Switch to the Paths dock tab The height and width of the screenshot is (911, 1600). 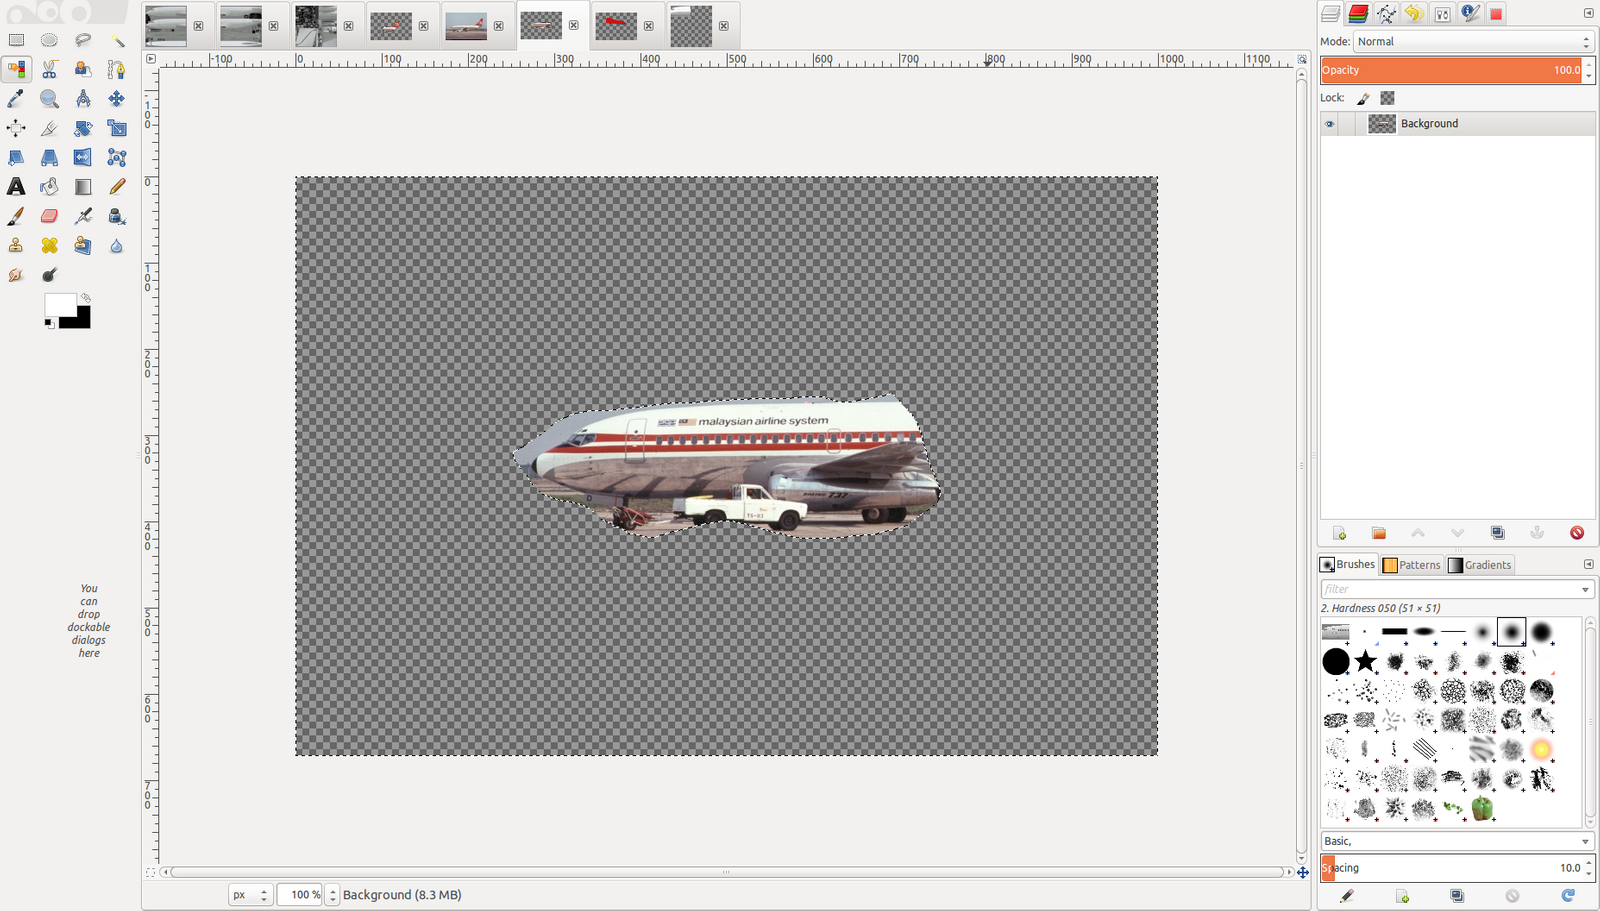pyautogui.click(x=1386, y=13)
